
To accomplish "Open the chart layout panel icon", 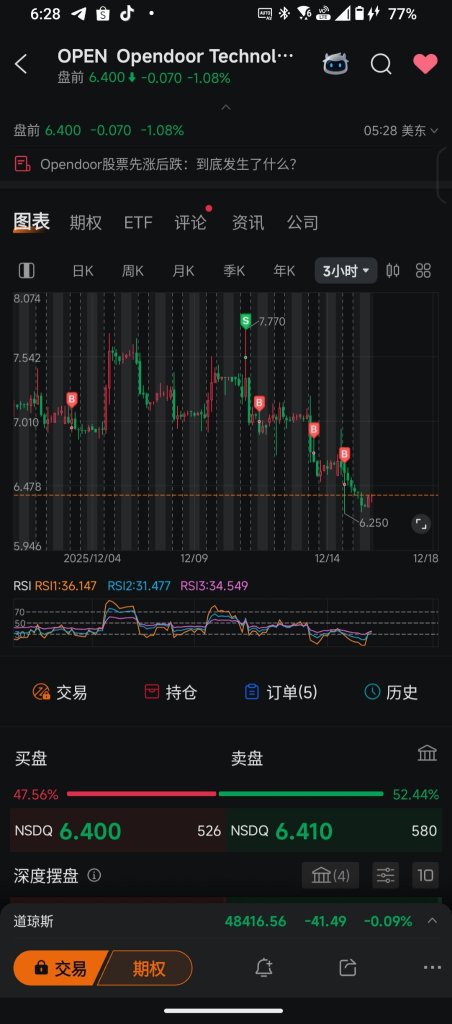I will (x=26, y=270).
